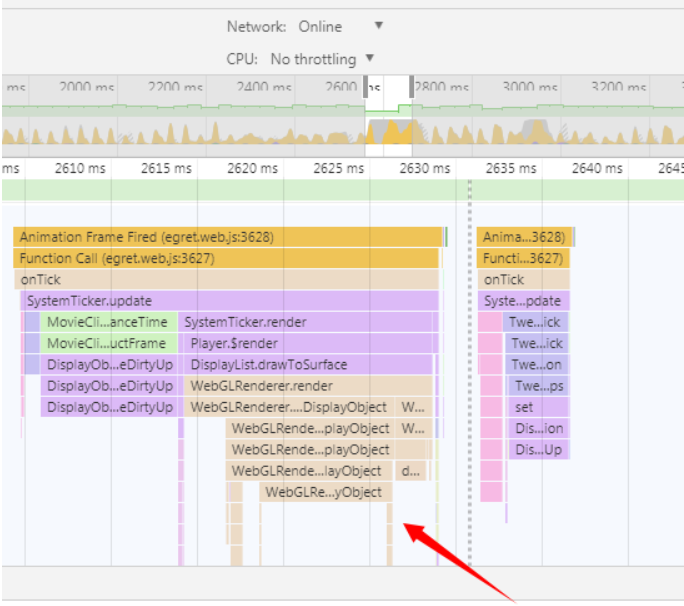
Task: Select the MovieCli...uctFrame green bar
Action: 109,343
